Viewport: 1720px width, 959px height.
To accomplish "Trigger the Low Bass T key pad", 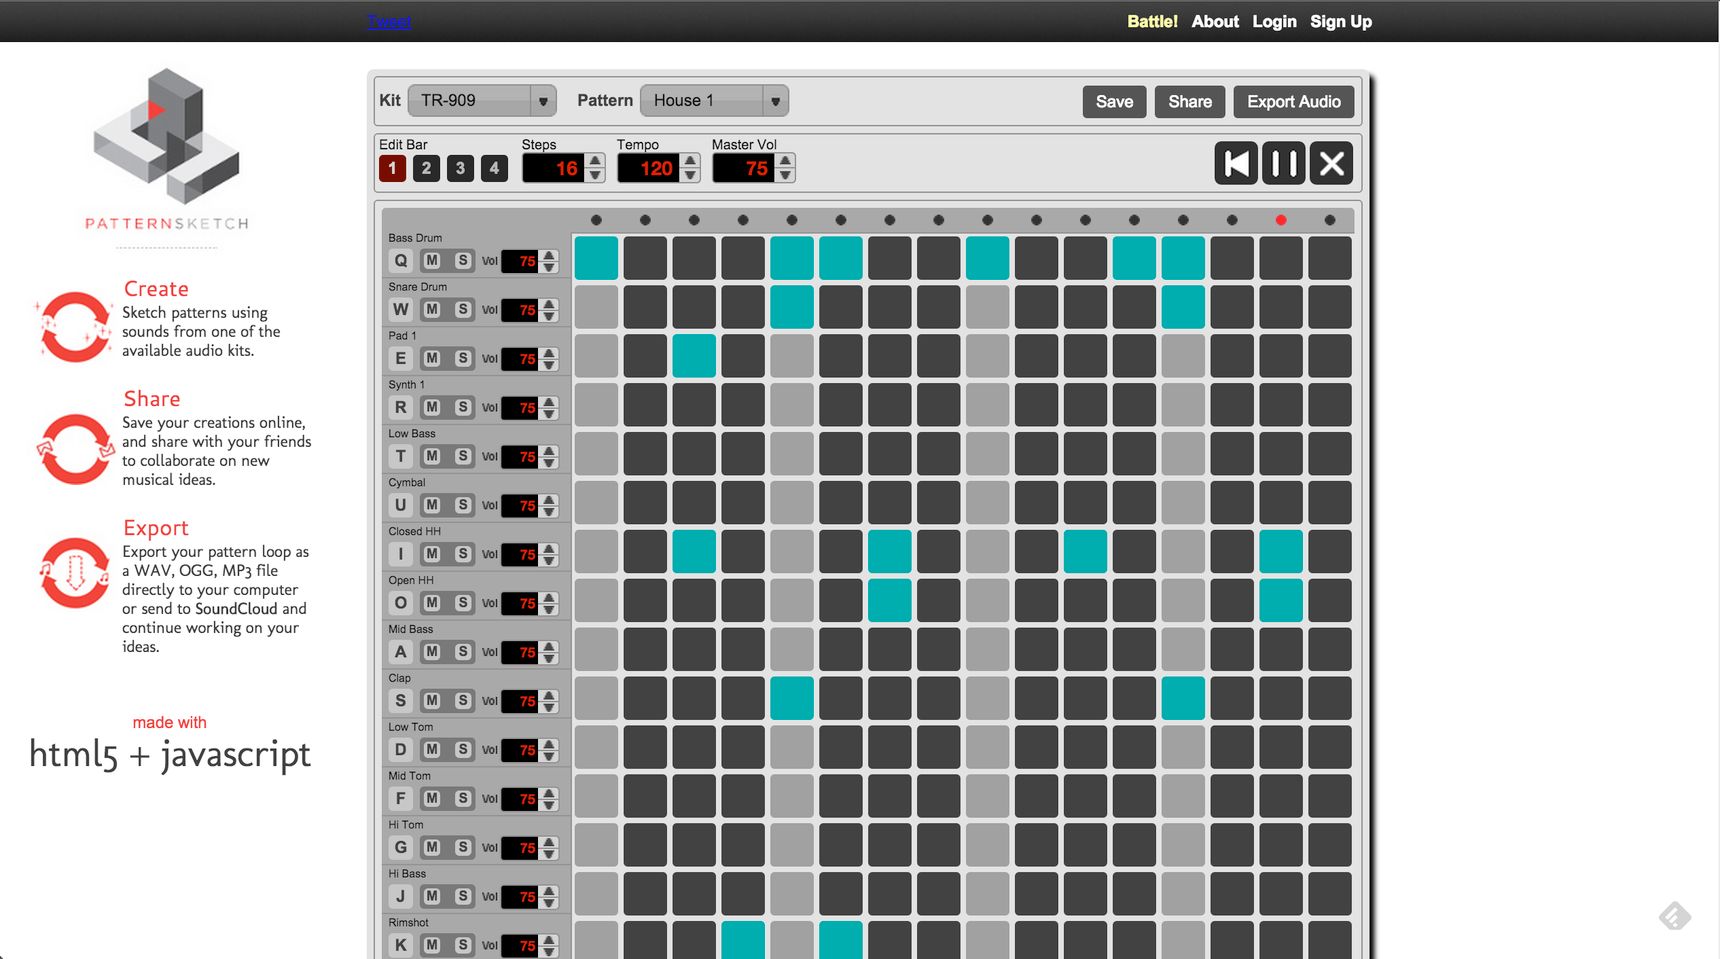I will (x=401, y=456).
